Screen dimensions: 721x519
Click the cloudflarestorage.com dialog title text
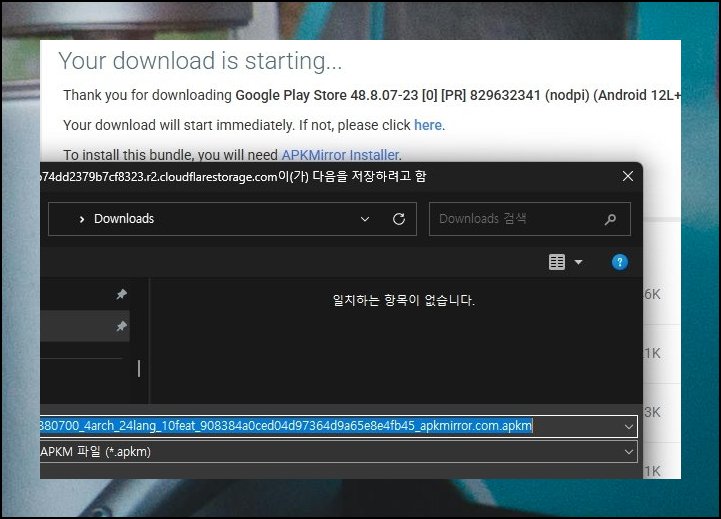click(233, 177)
